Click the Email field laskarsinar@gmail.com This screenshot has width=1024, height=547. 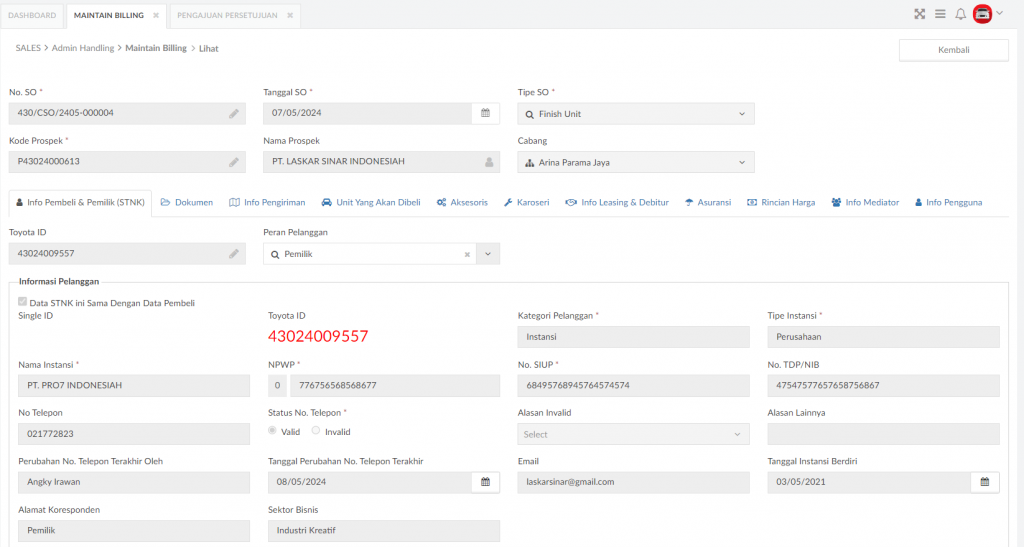point(633,482)
